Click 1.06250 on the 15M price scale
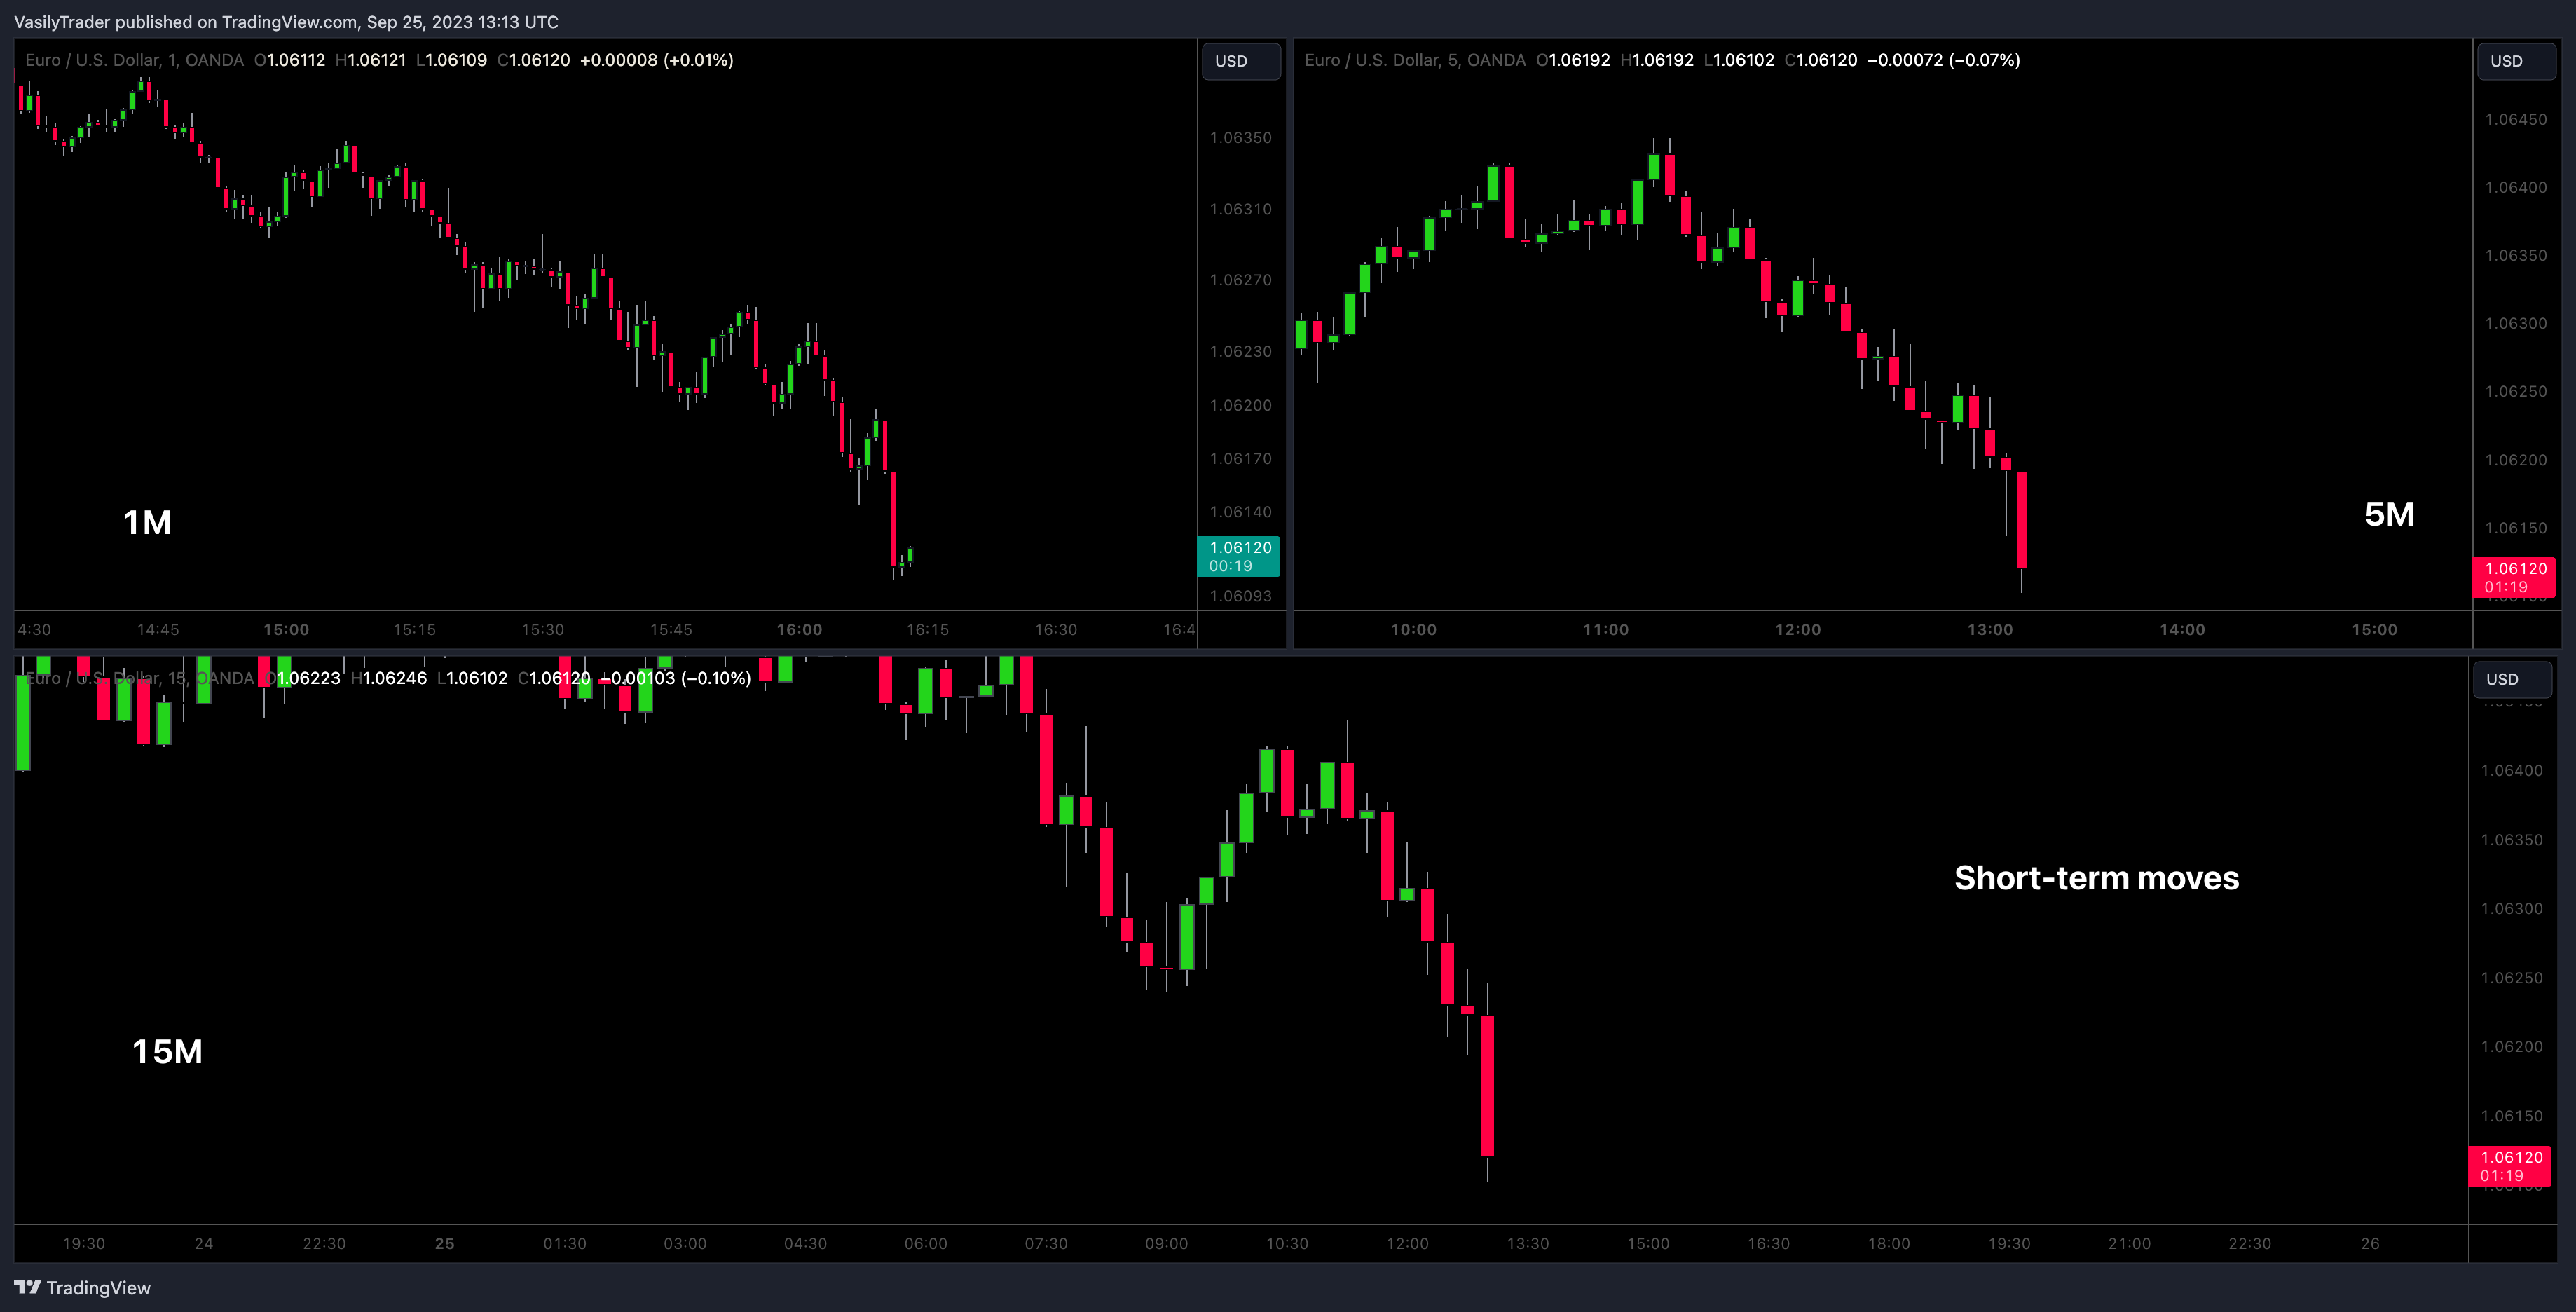Screen dimensions: 2576x1312 (2511, 978)
